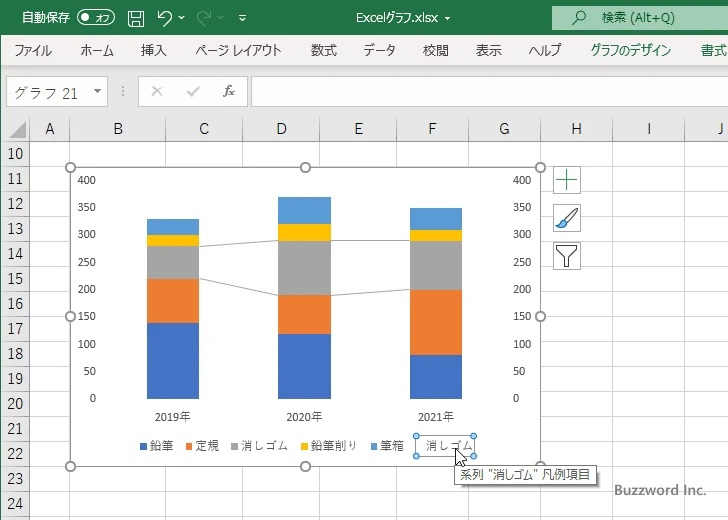Click the 2019年 category axis label

pyautogui.click(x=173, y=416)
